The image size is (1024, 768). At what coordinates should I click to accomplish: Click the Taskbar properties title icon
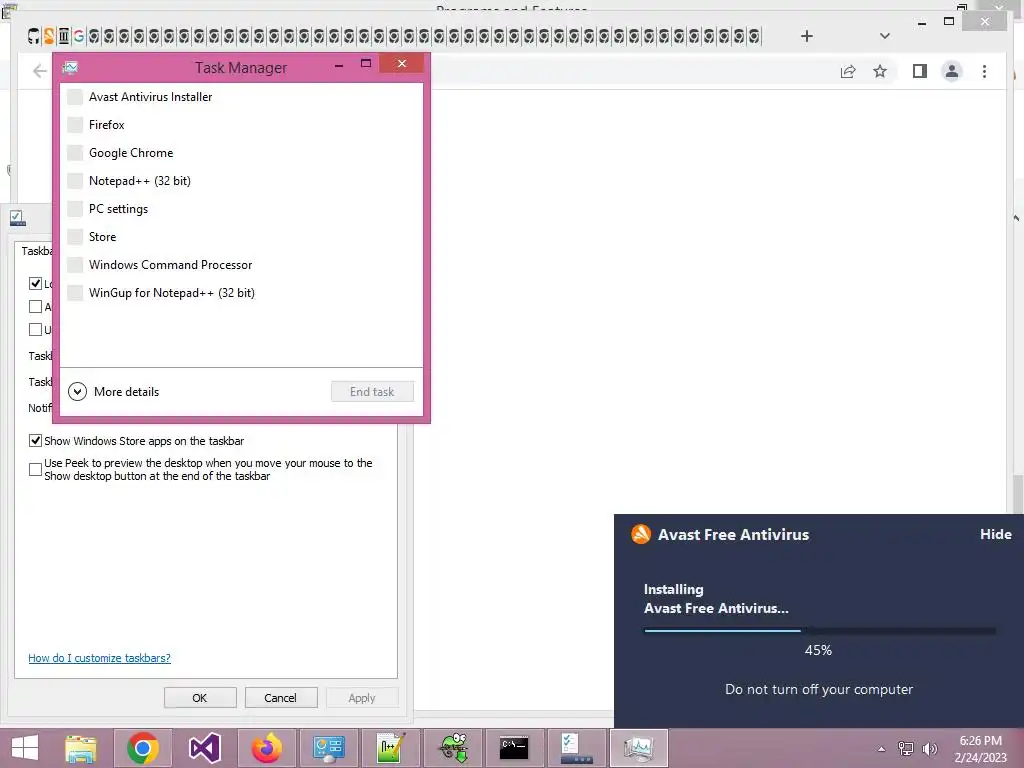pyautogui.click(x=17, y=217)
